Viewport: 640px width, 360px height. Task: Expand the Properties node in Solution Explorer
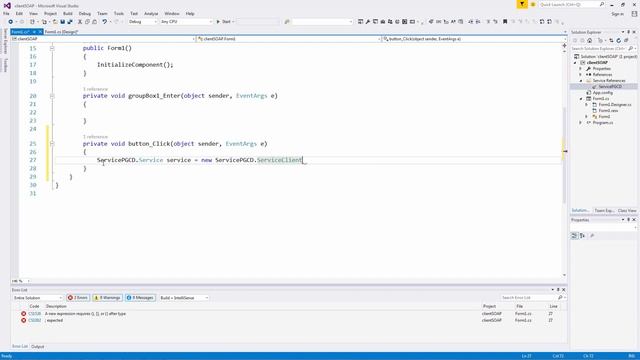581,69
